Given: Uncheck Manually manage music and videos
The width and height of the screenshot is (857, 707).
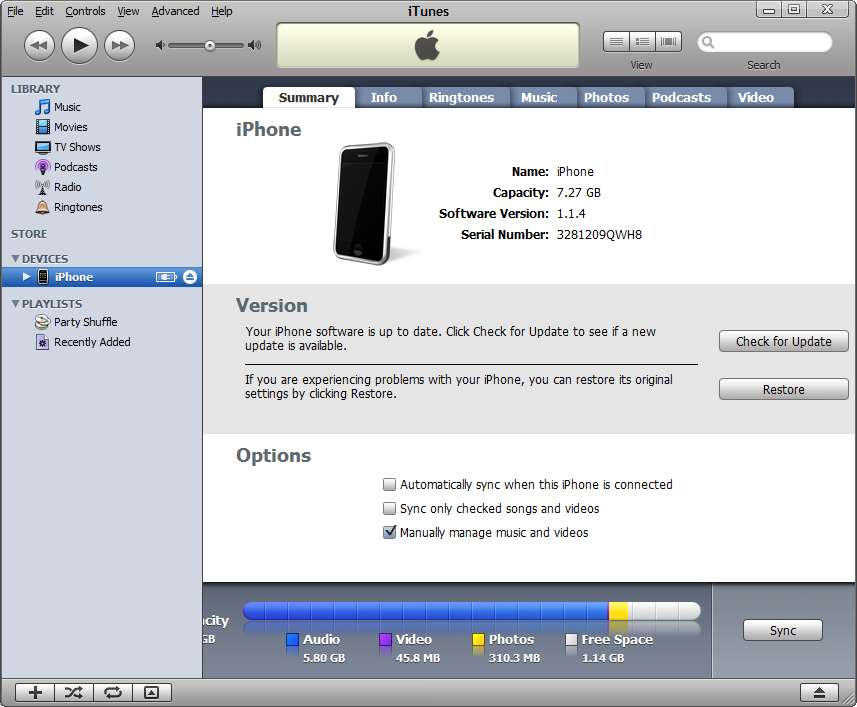Looking at the screenshot, I should [389, 532].
